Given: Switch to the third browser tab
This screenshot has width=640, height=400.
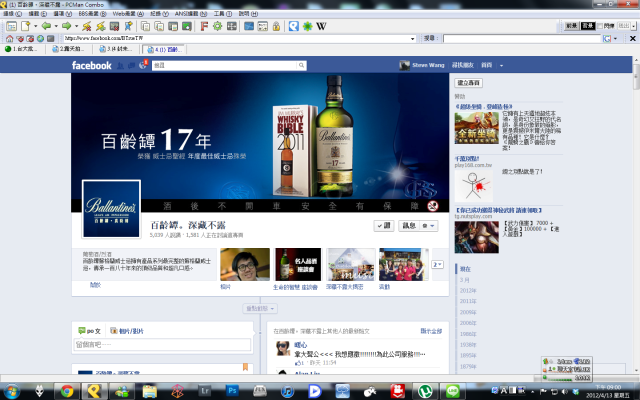Looking at the screenshot, I should pyautogui.click(x=116, y=49).
